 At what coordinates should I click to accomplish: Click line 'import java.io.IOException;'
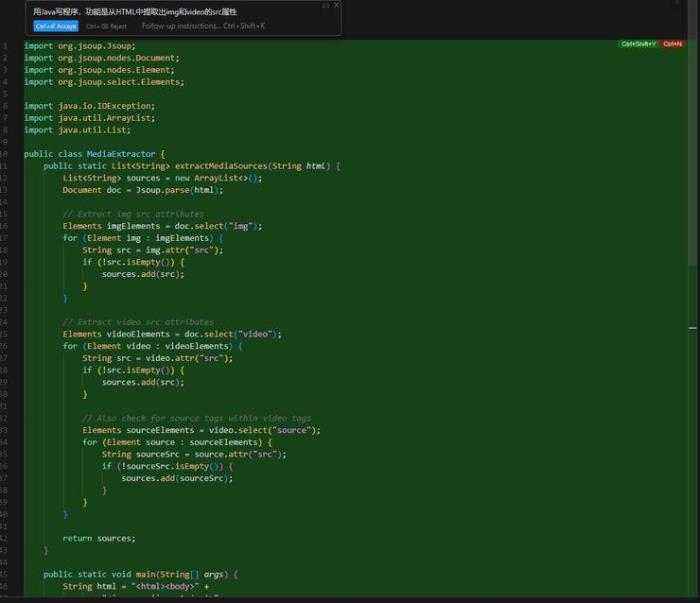pyautogui.click(x=89, y=106)
